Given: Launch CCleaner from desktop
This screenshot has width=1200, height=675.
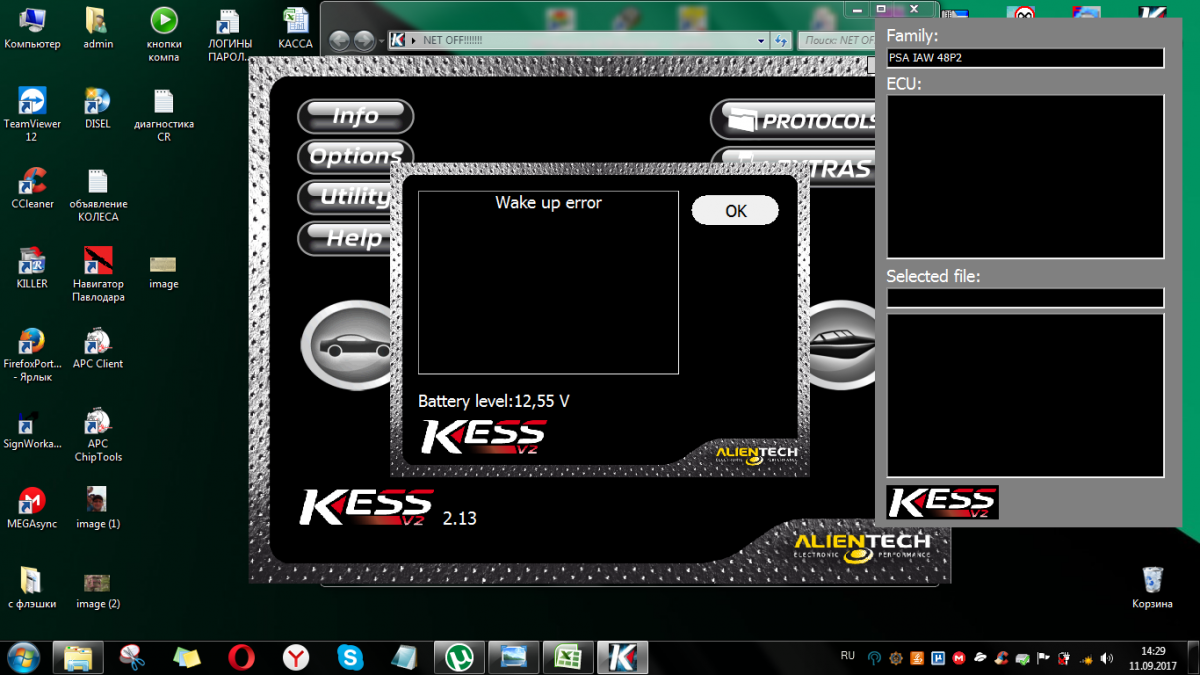Looking at the screenshot, I should click(32, 188).
